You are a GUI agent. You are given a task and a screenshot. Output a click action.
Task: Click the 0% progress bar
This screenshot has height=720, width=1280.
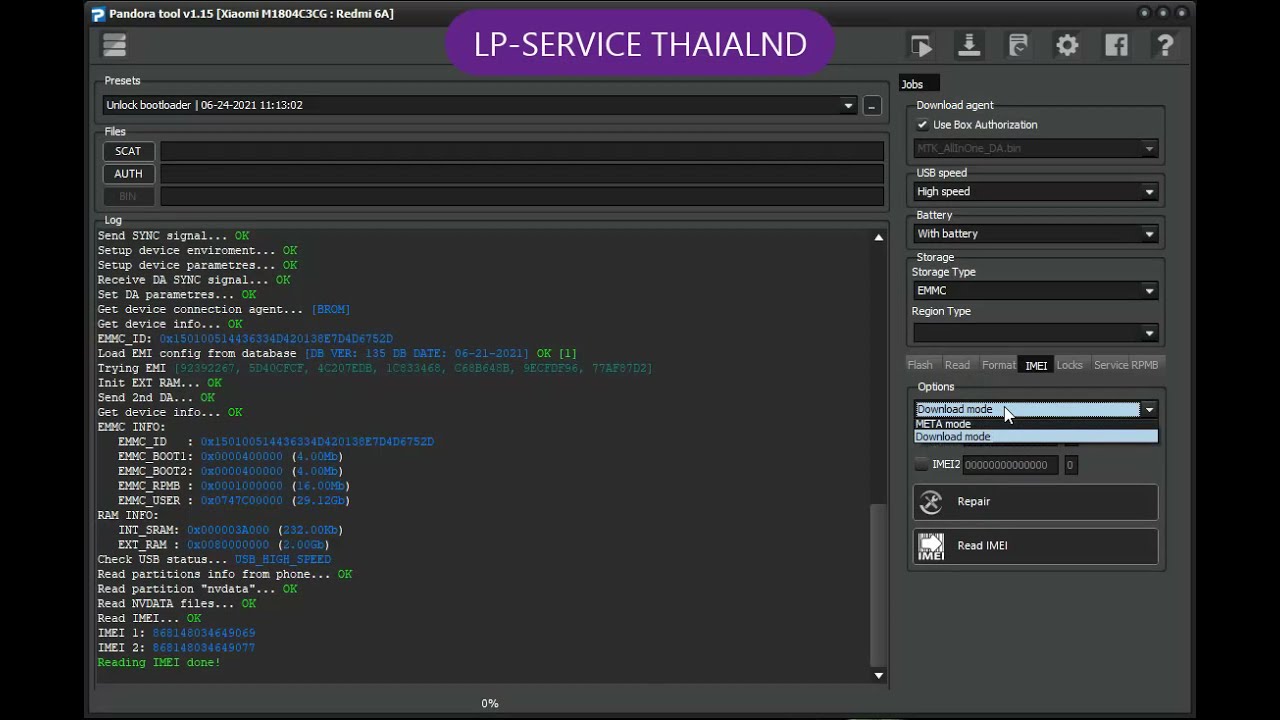490,703
